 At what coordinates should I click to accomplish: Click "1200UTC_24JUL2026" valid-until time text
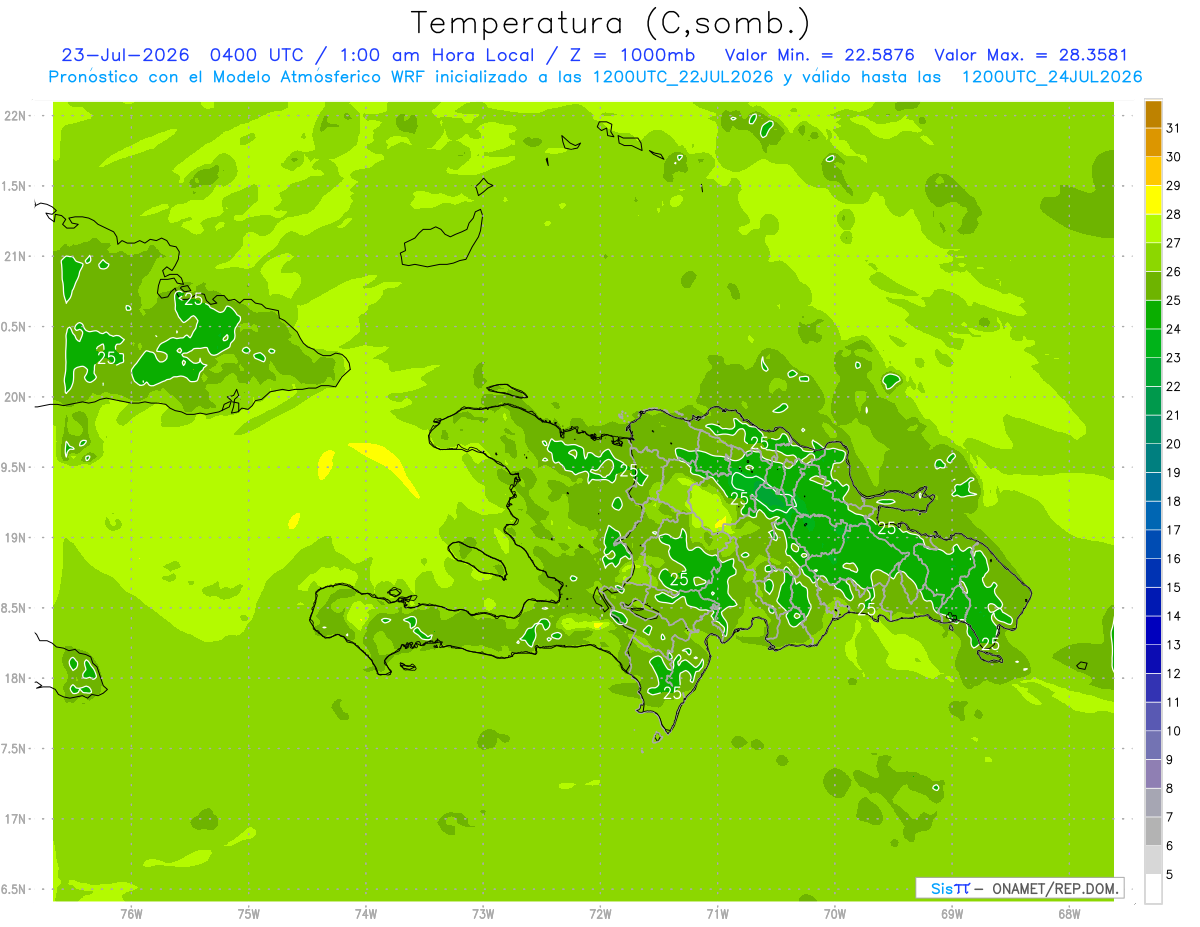click(1052, 77)
